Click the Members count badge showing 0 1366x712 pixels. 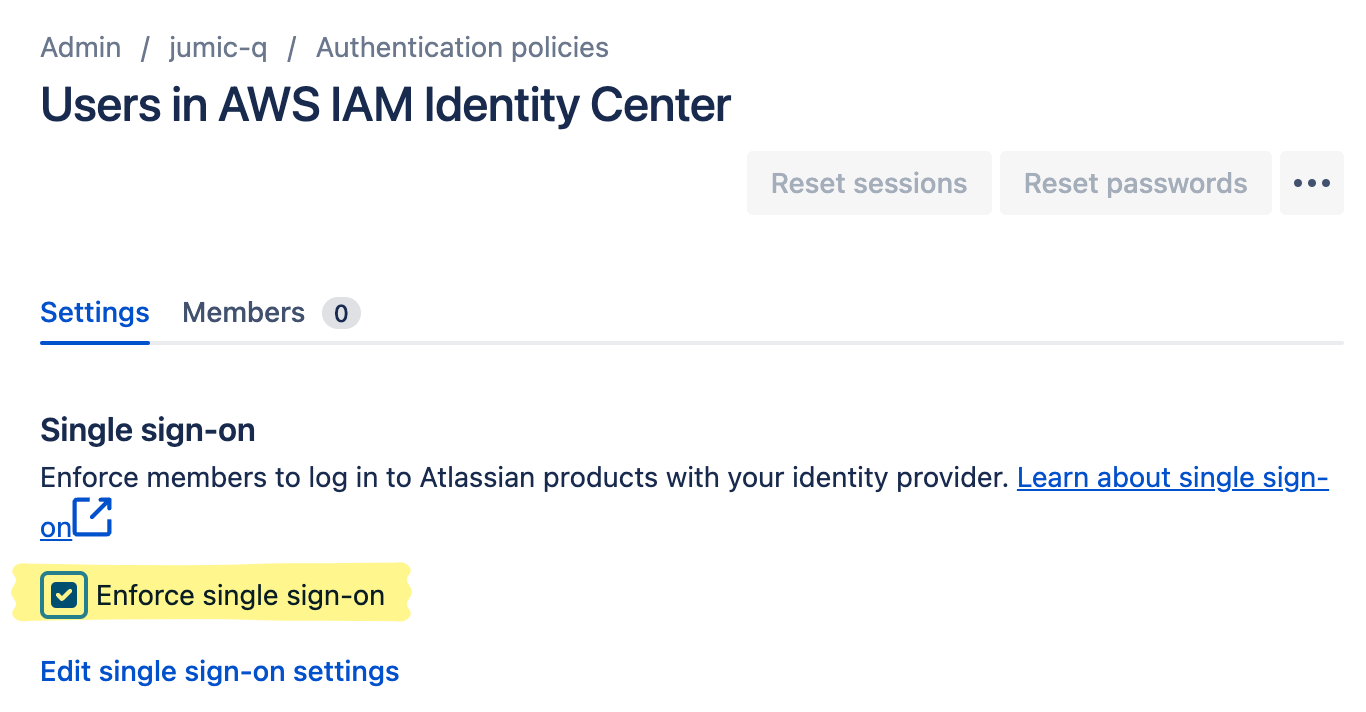[x=341, y=314]
